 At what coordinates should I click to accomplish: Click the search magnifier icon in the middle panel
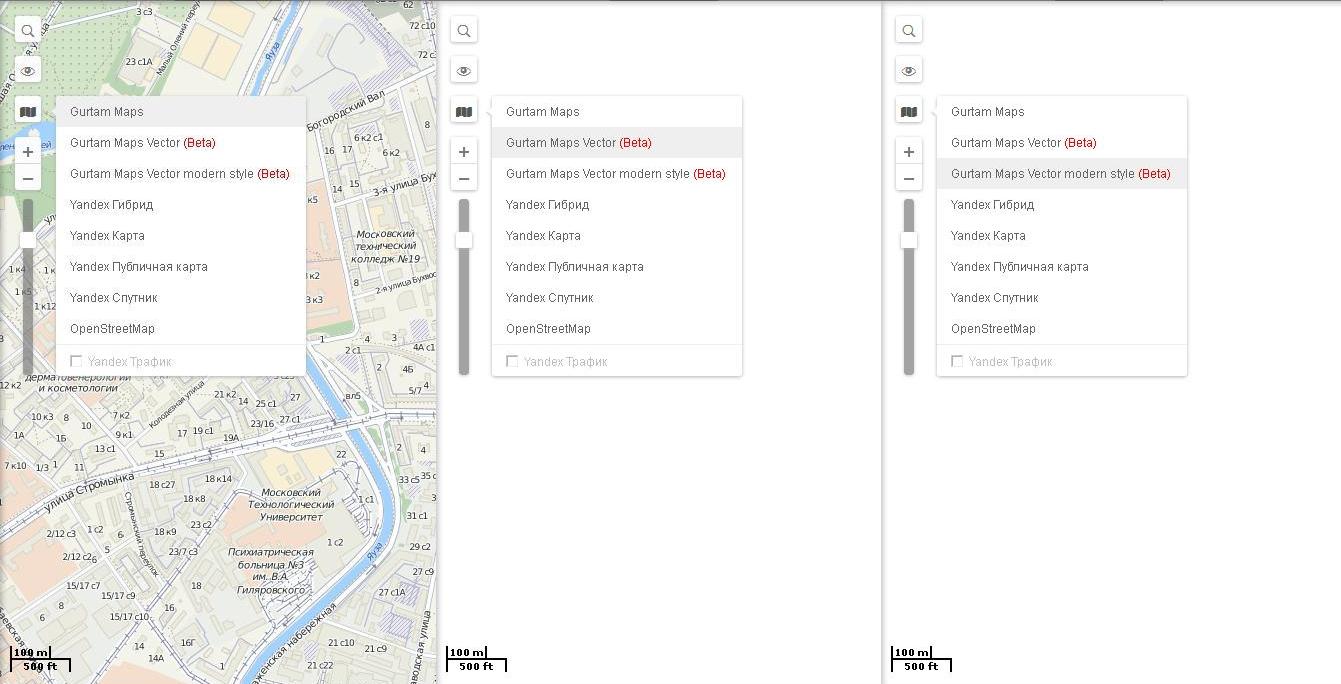[x=464, y=31]
